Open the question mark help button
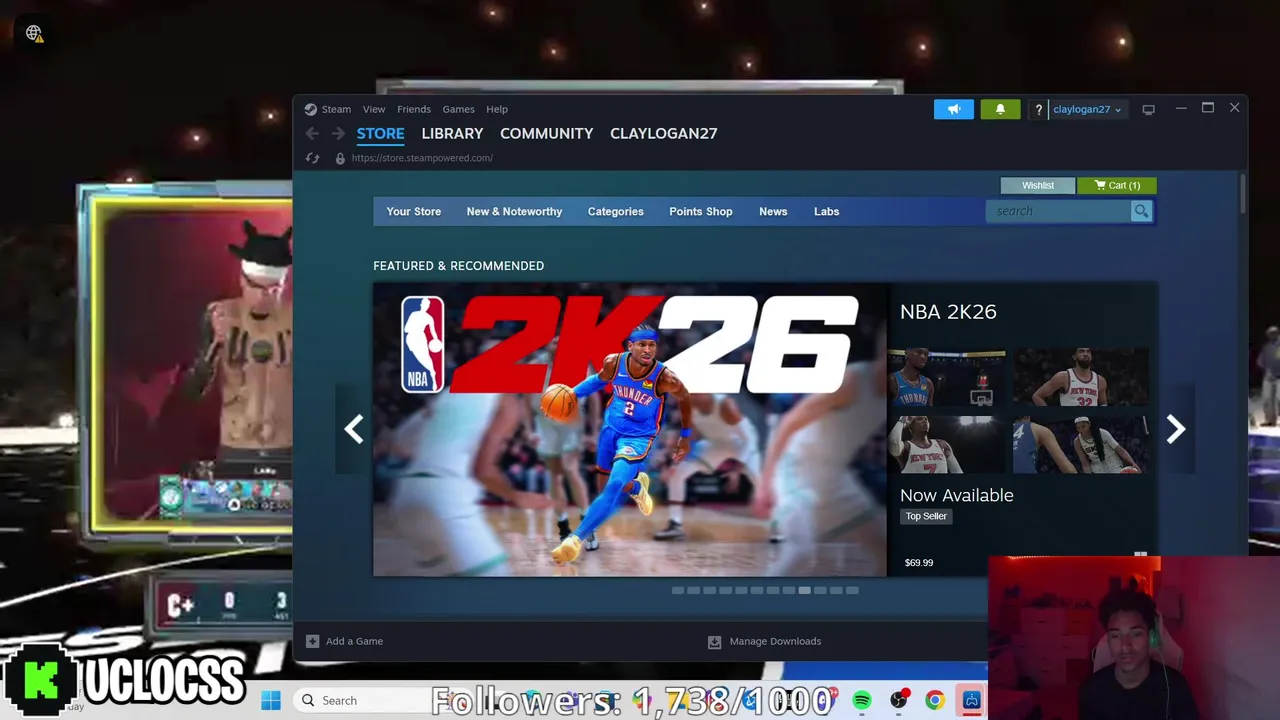This screenshot has height=720, width=1280. 1038,109
